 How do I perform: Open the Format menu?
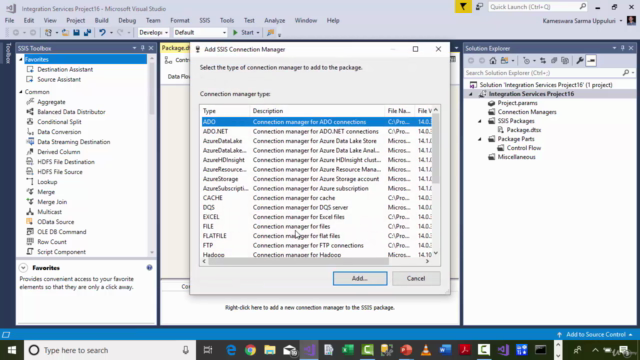(x=180, y=20)
